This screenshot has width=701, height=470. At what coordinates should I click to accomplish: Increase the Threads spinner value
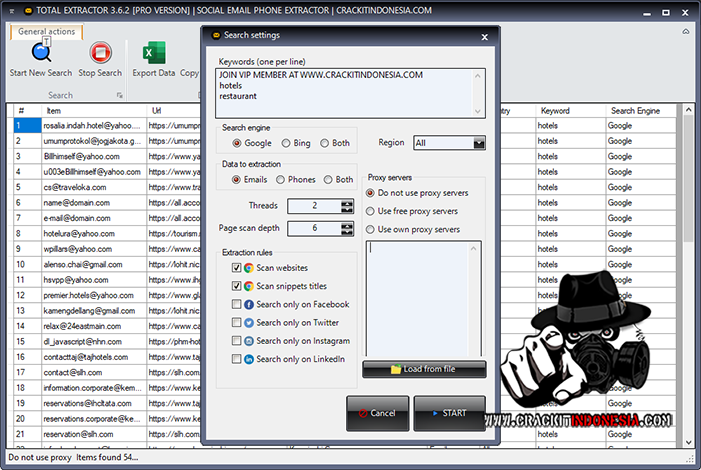click(347, 202)
